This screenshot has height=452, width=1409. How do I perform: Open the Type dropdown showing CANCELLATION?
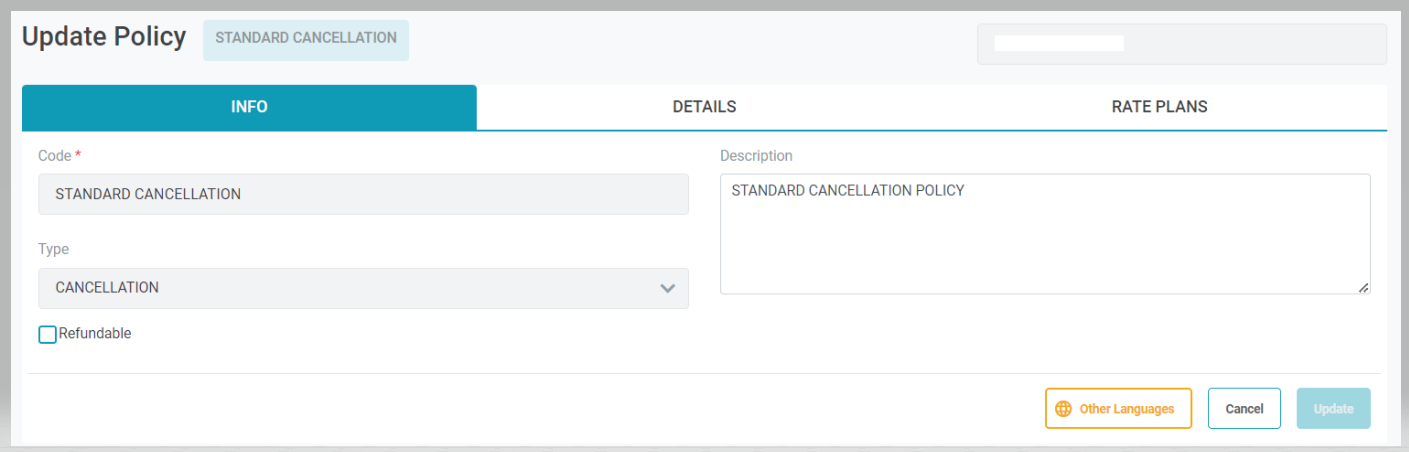click(x=350, y=288)
